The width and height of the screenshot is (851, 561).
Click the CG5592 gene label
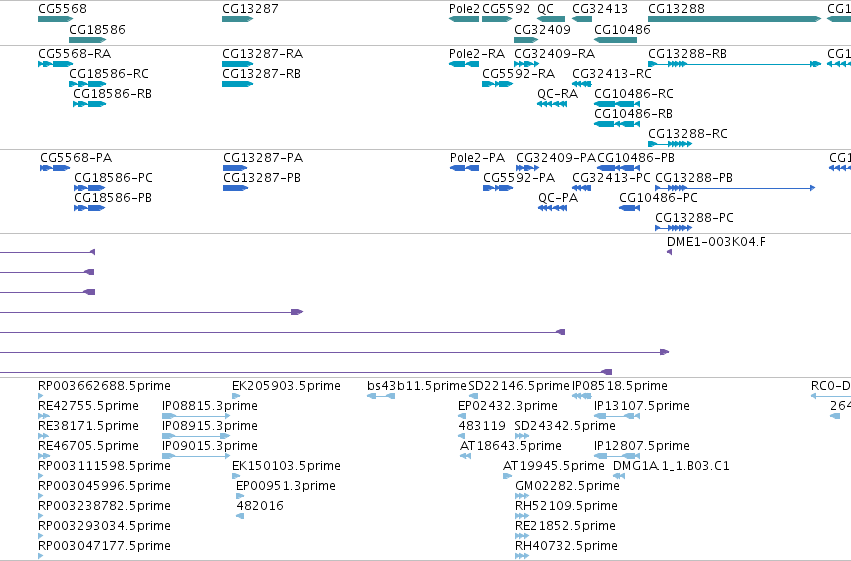pos(506,9)
